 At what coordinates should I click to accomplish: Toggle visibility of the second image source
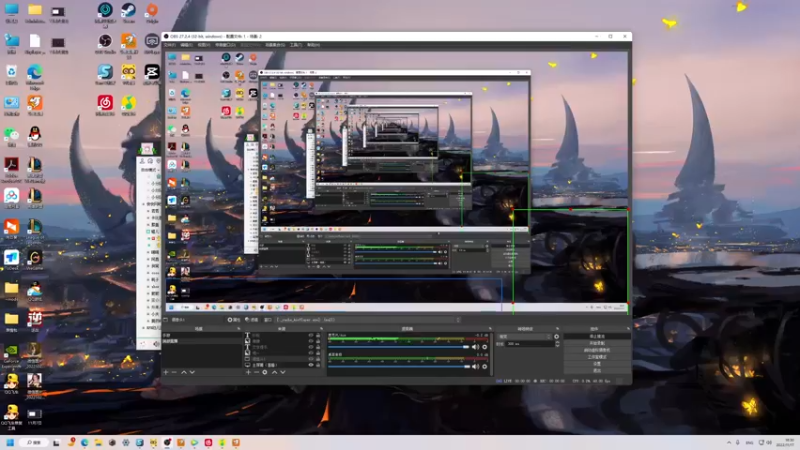point(311,353)
